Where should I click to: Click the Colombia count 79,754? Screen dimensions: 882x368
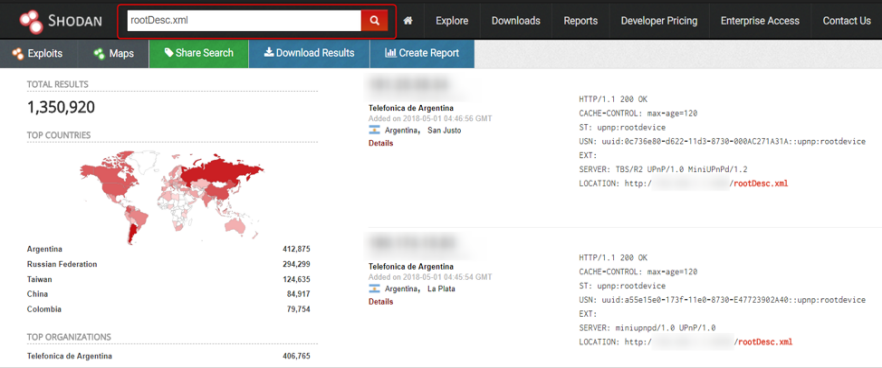click(299, 309)
